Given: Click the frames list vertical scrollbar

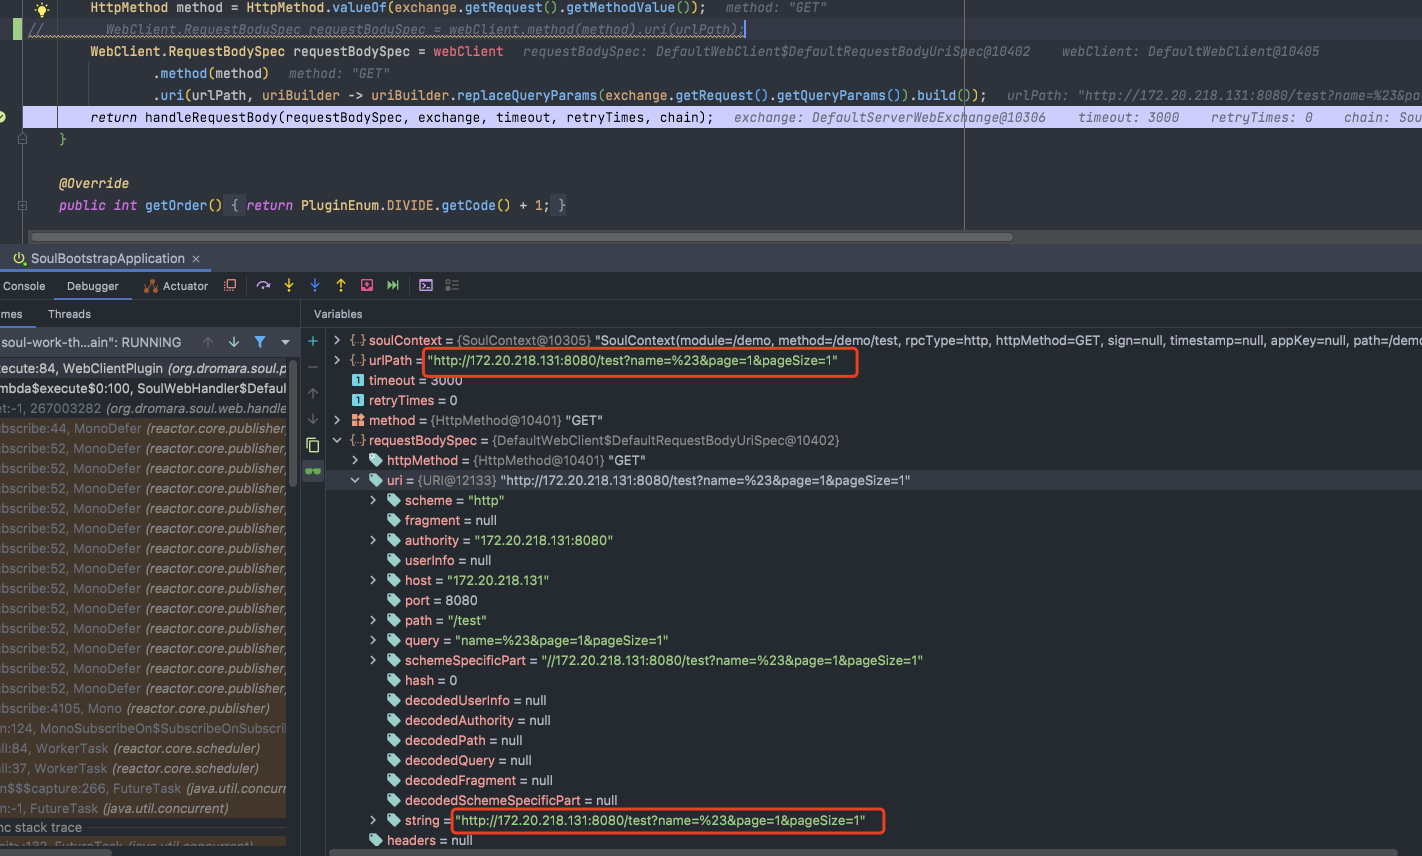Looking at the screenshot, I should (293, 422).
